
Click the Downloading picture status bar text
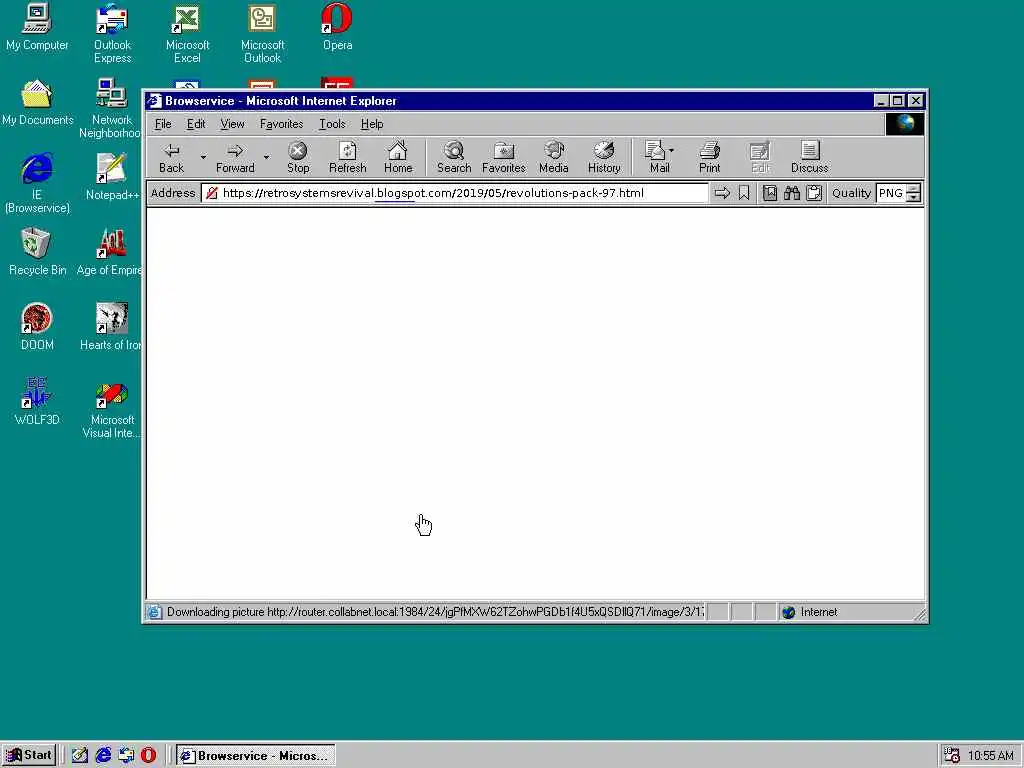click(x=435, y=612)
